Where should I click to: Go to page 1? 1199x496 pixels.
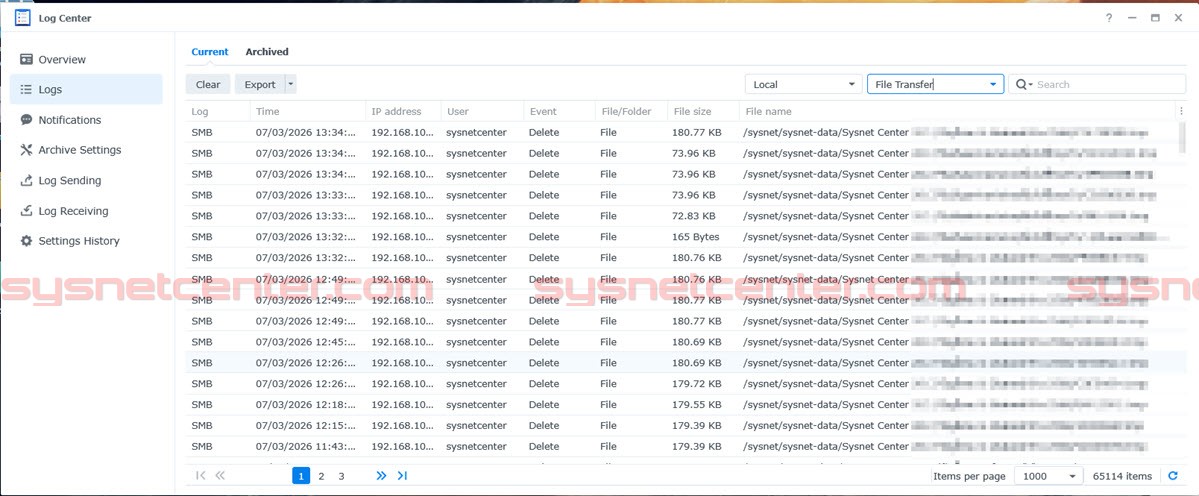[x=301, y=476]
